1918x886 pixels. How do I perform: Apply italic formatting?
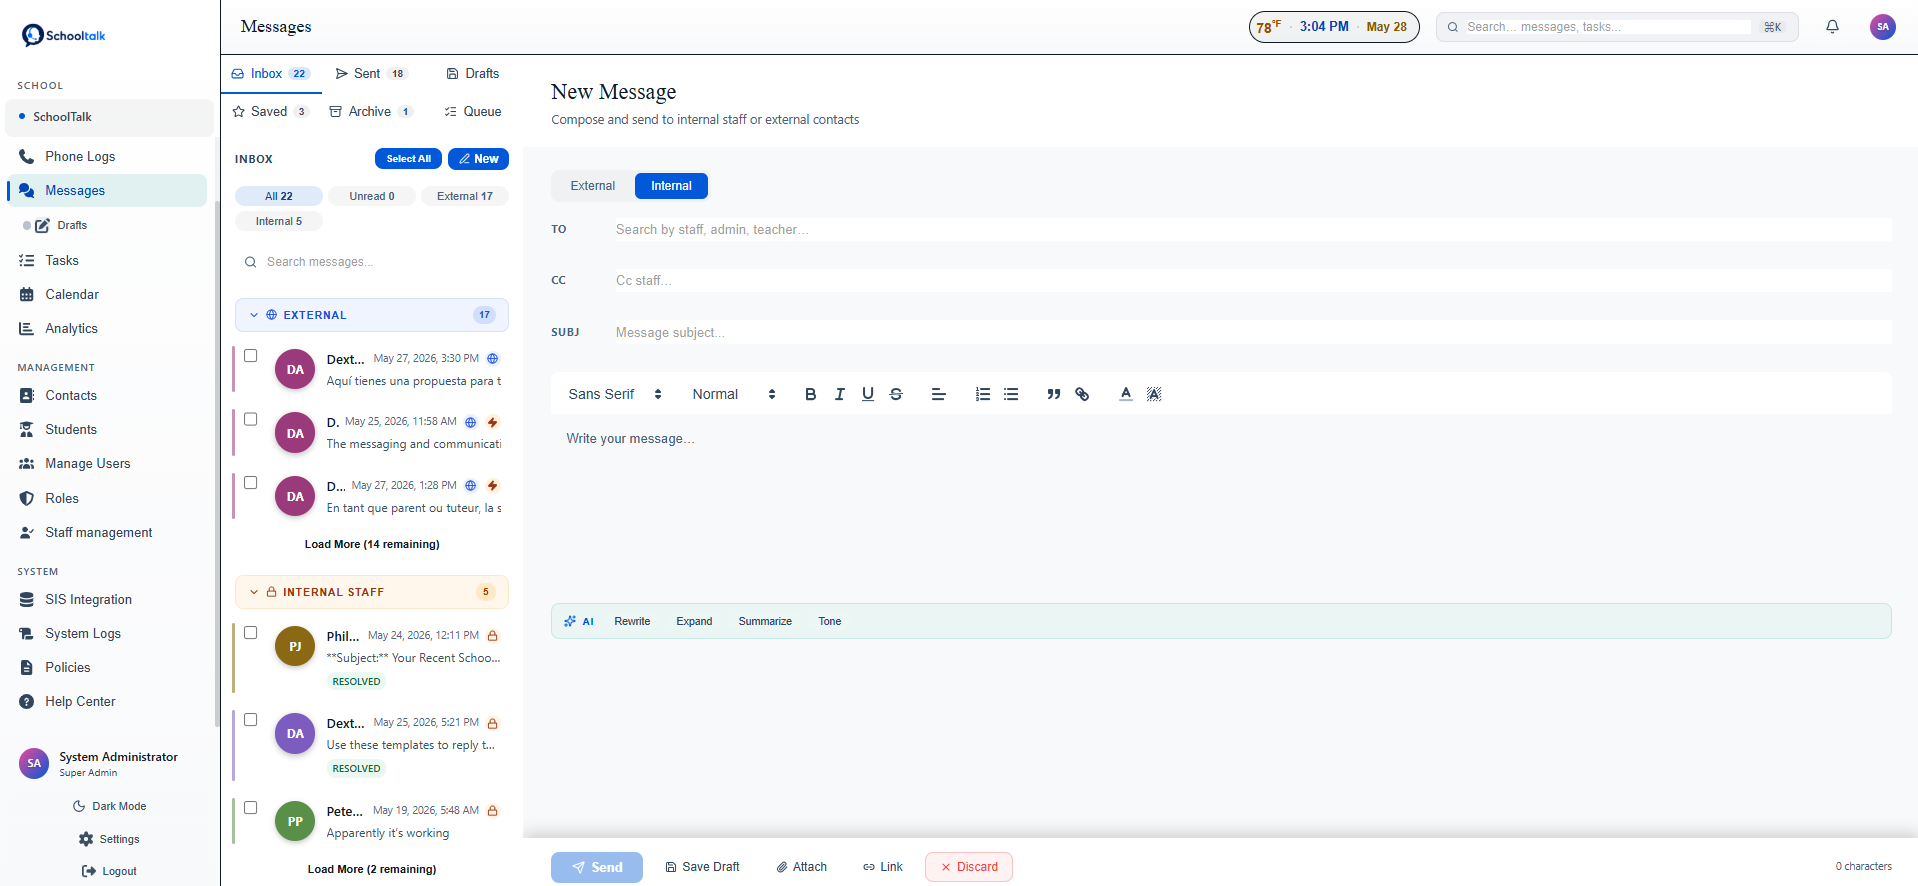point(840,394)
